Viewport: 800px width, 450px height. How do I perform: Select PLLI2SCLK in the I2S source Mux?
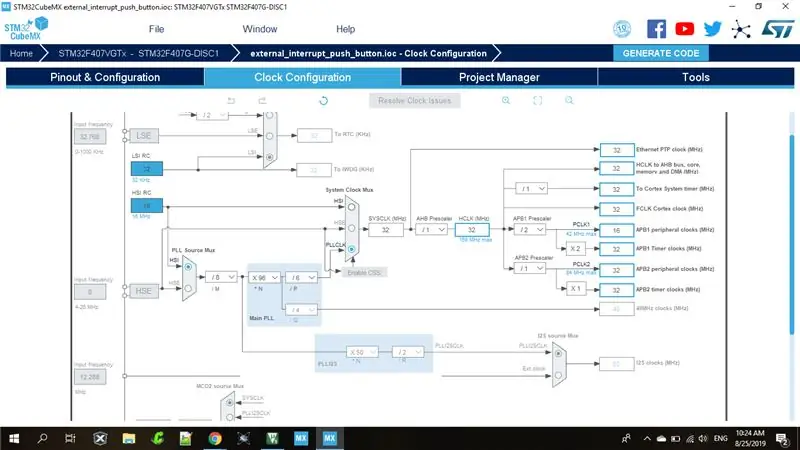558,353
